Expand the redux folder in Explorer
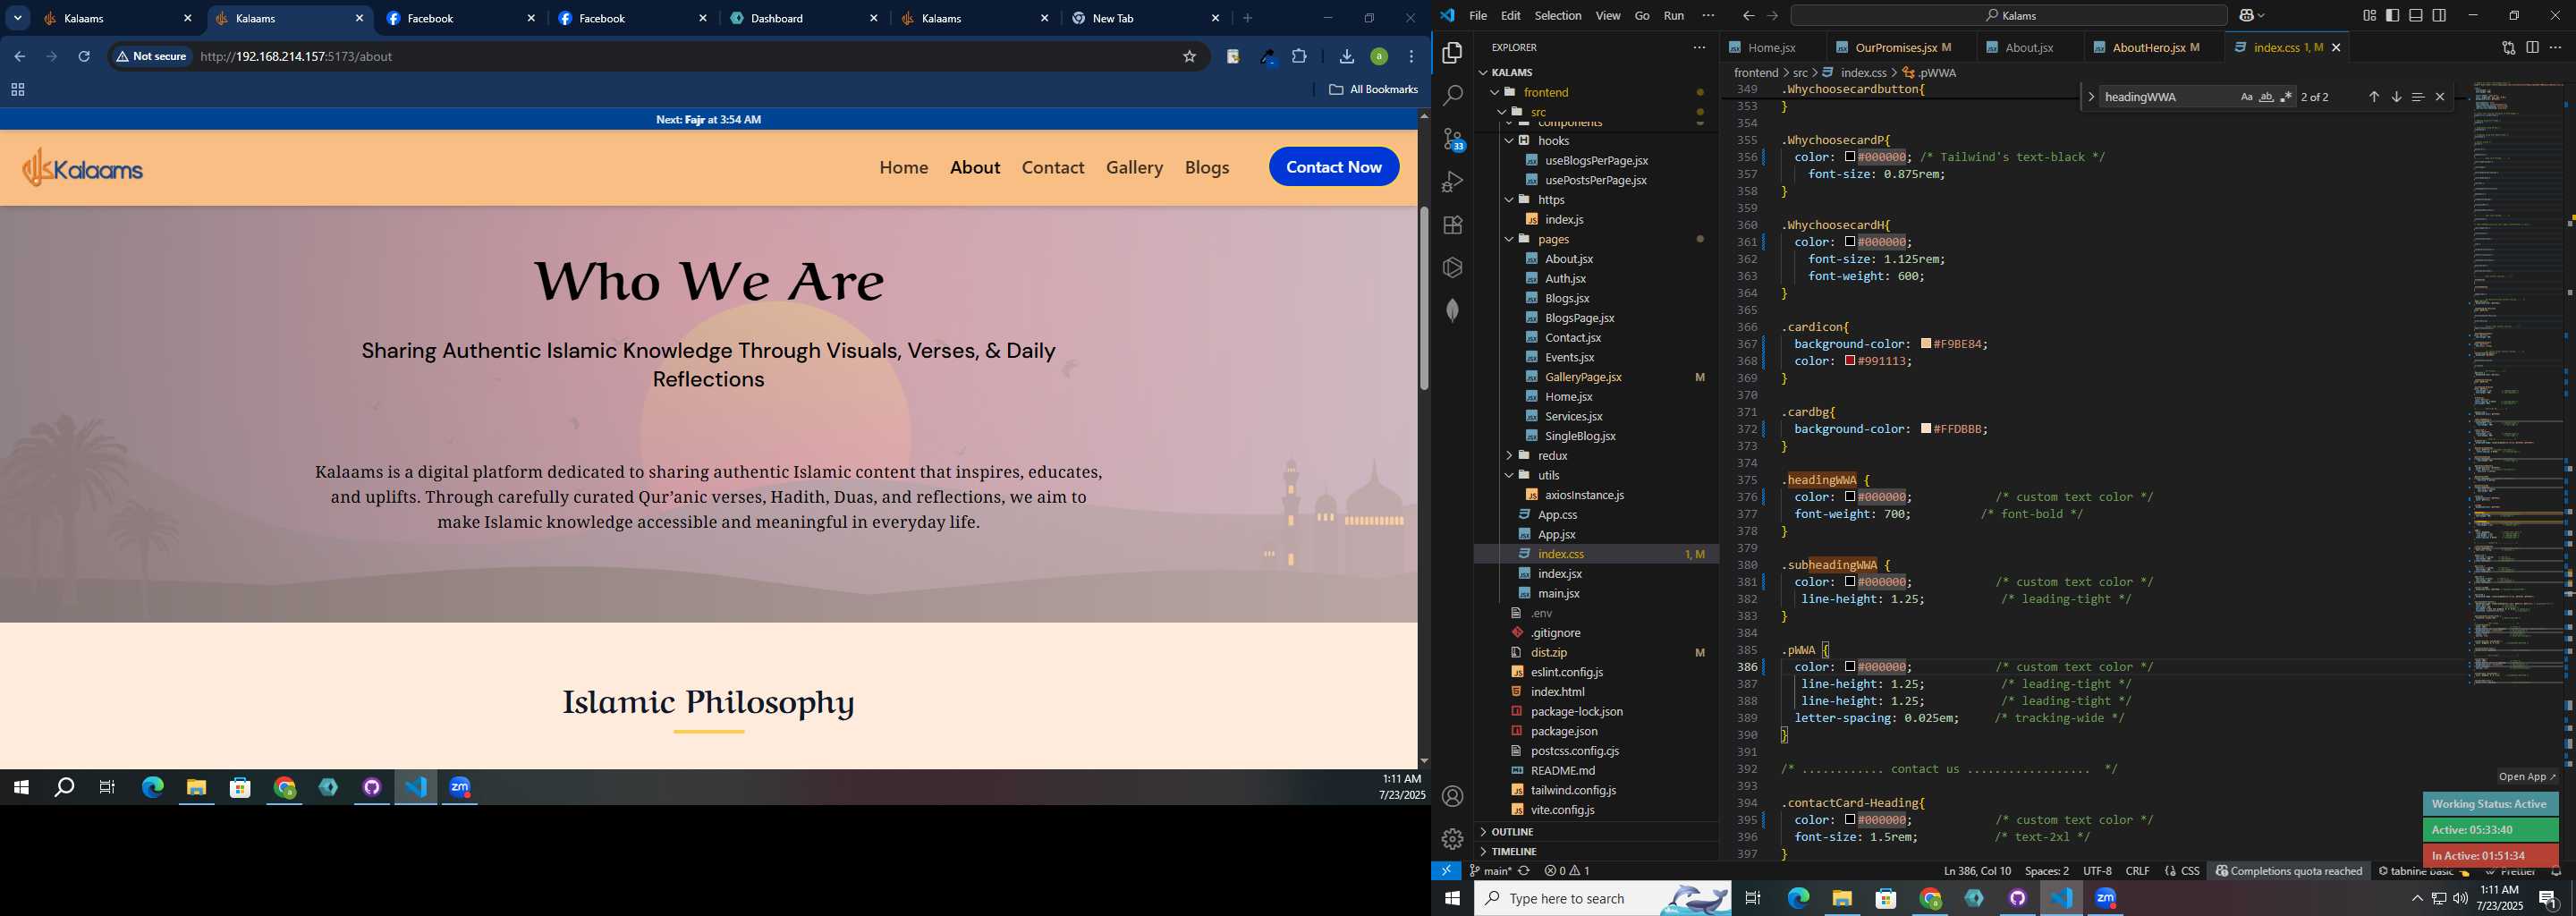 (1509, 456)
